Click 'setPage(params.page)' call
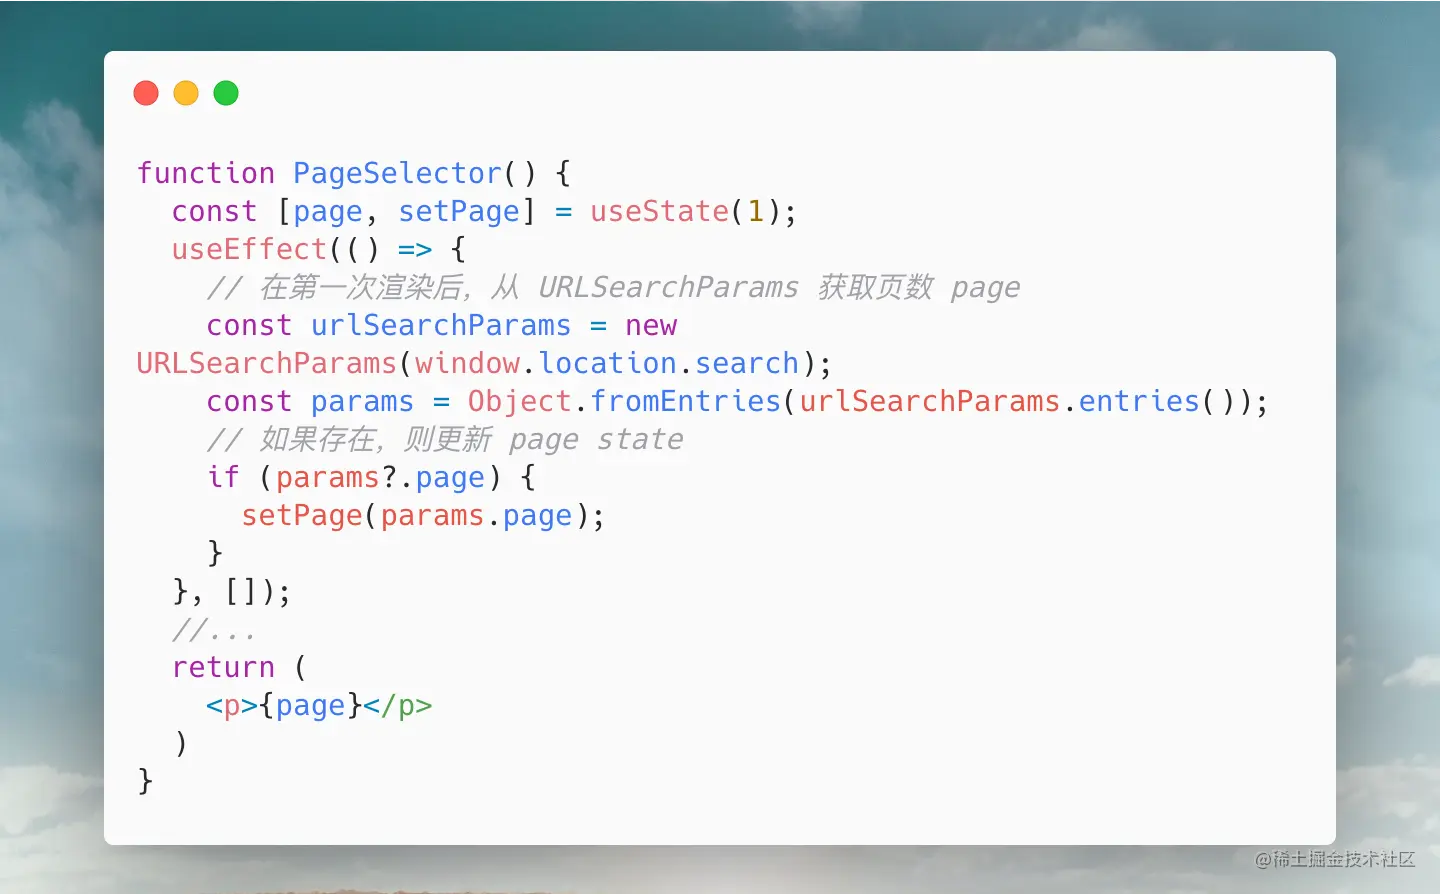The image size is (1440, 894). pyautogui.click(x=422, y=515)
